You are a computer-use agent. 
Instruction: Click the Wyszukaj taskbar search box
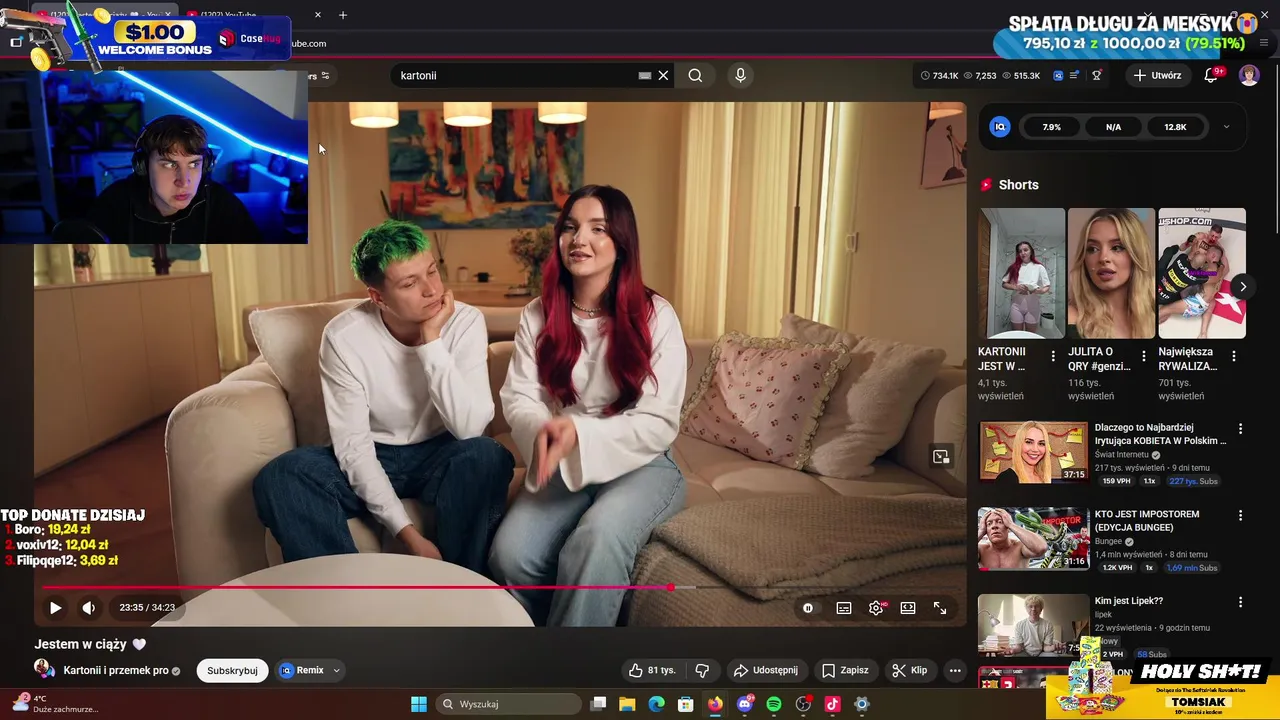click(507, 704)
